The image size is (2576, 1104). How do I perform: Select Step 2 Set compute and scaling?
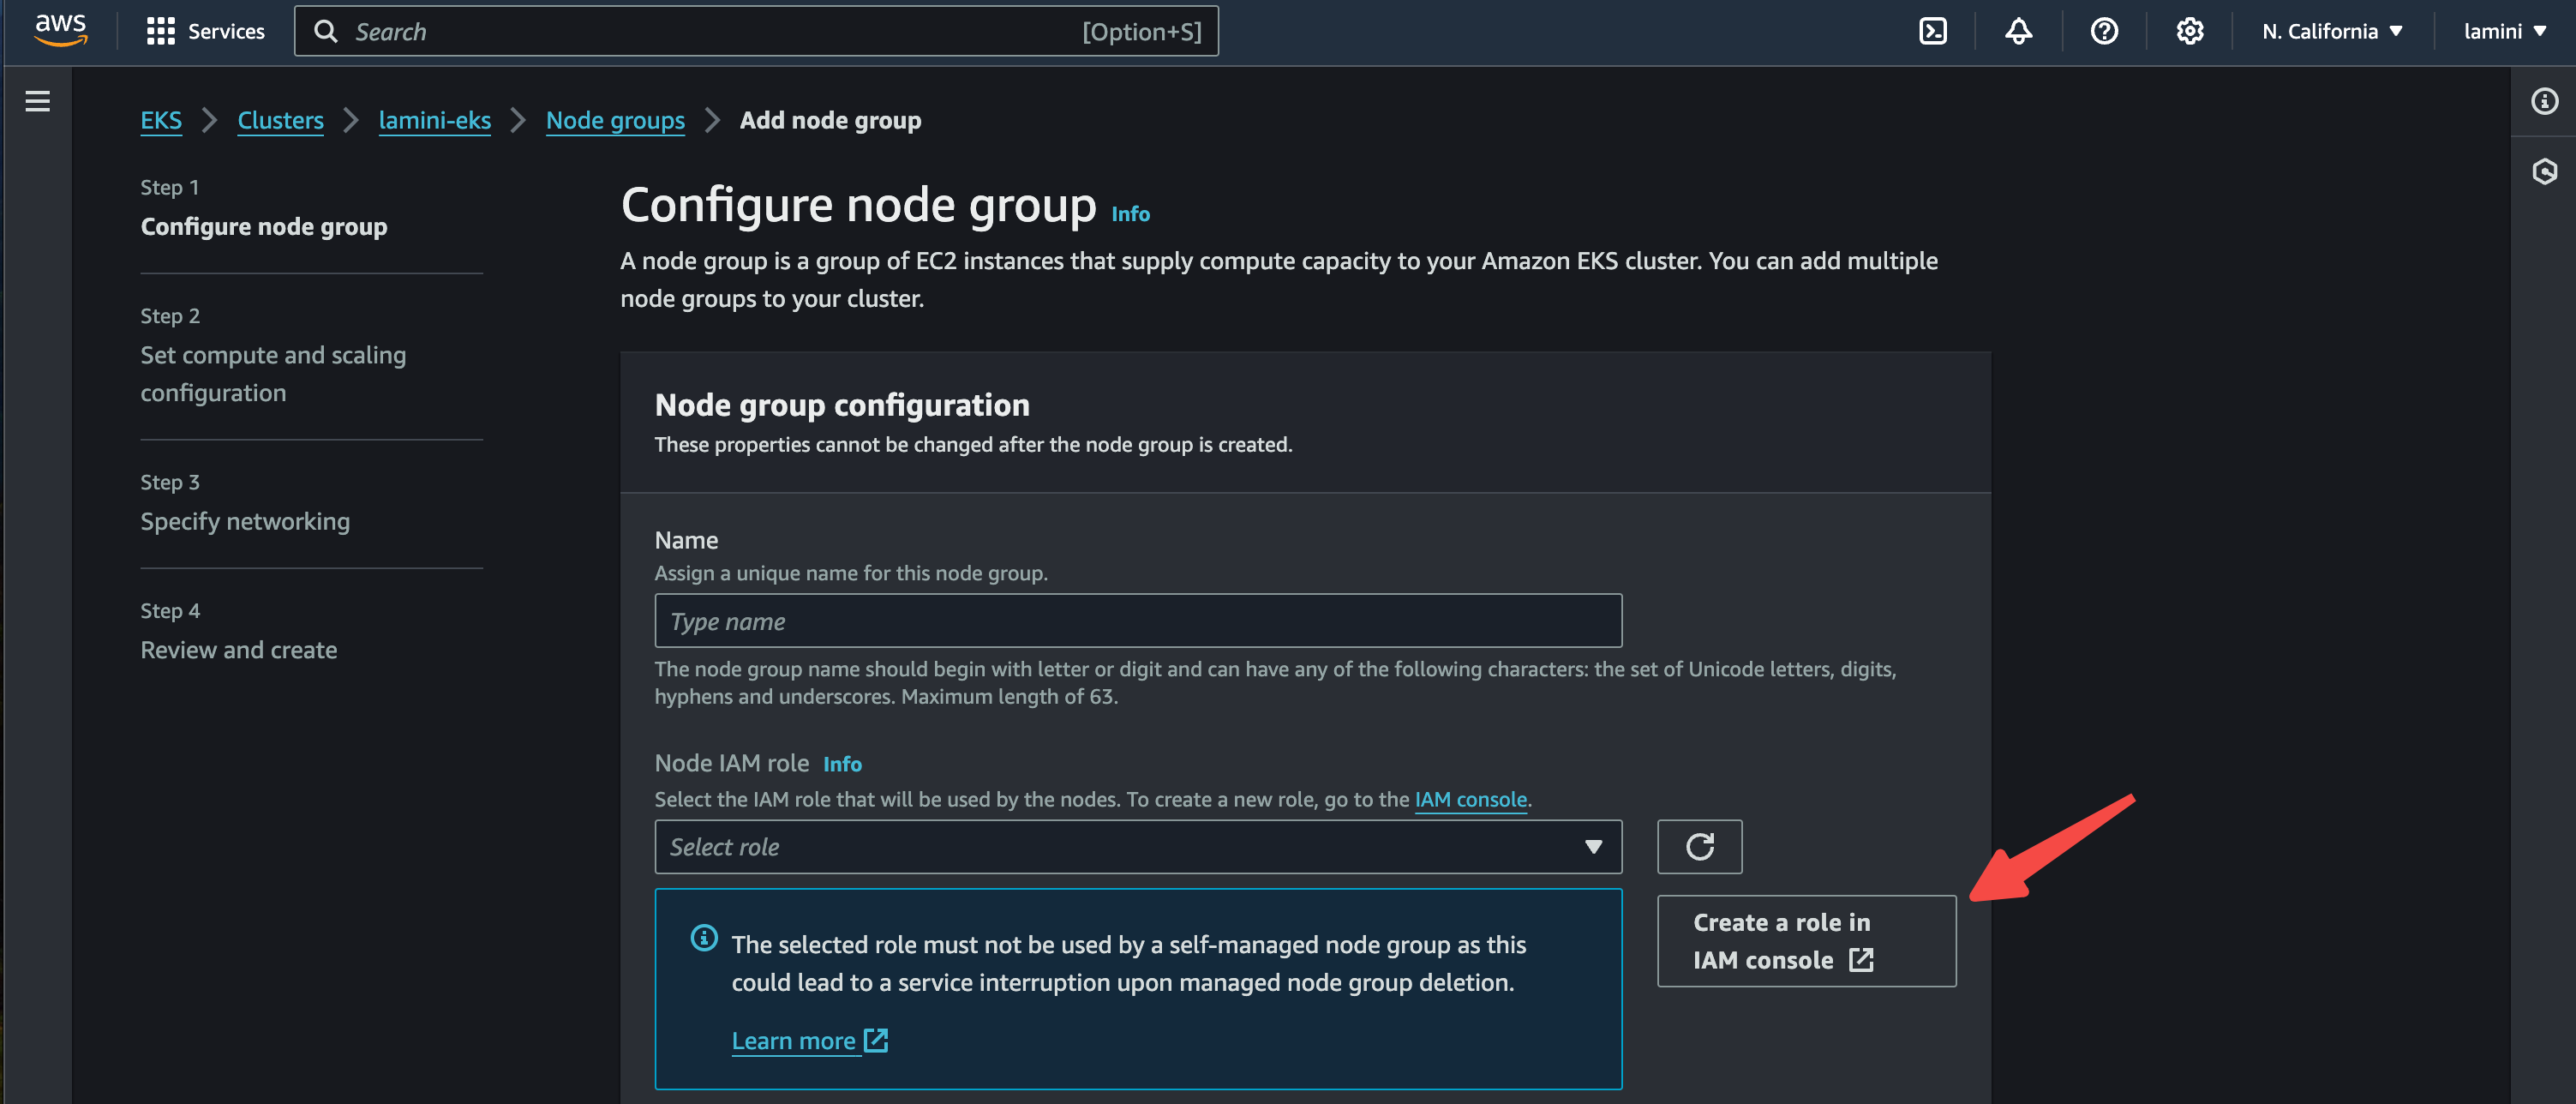pyautogui.click(x=273, y=374)
